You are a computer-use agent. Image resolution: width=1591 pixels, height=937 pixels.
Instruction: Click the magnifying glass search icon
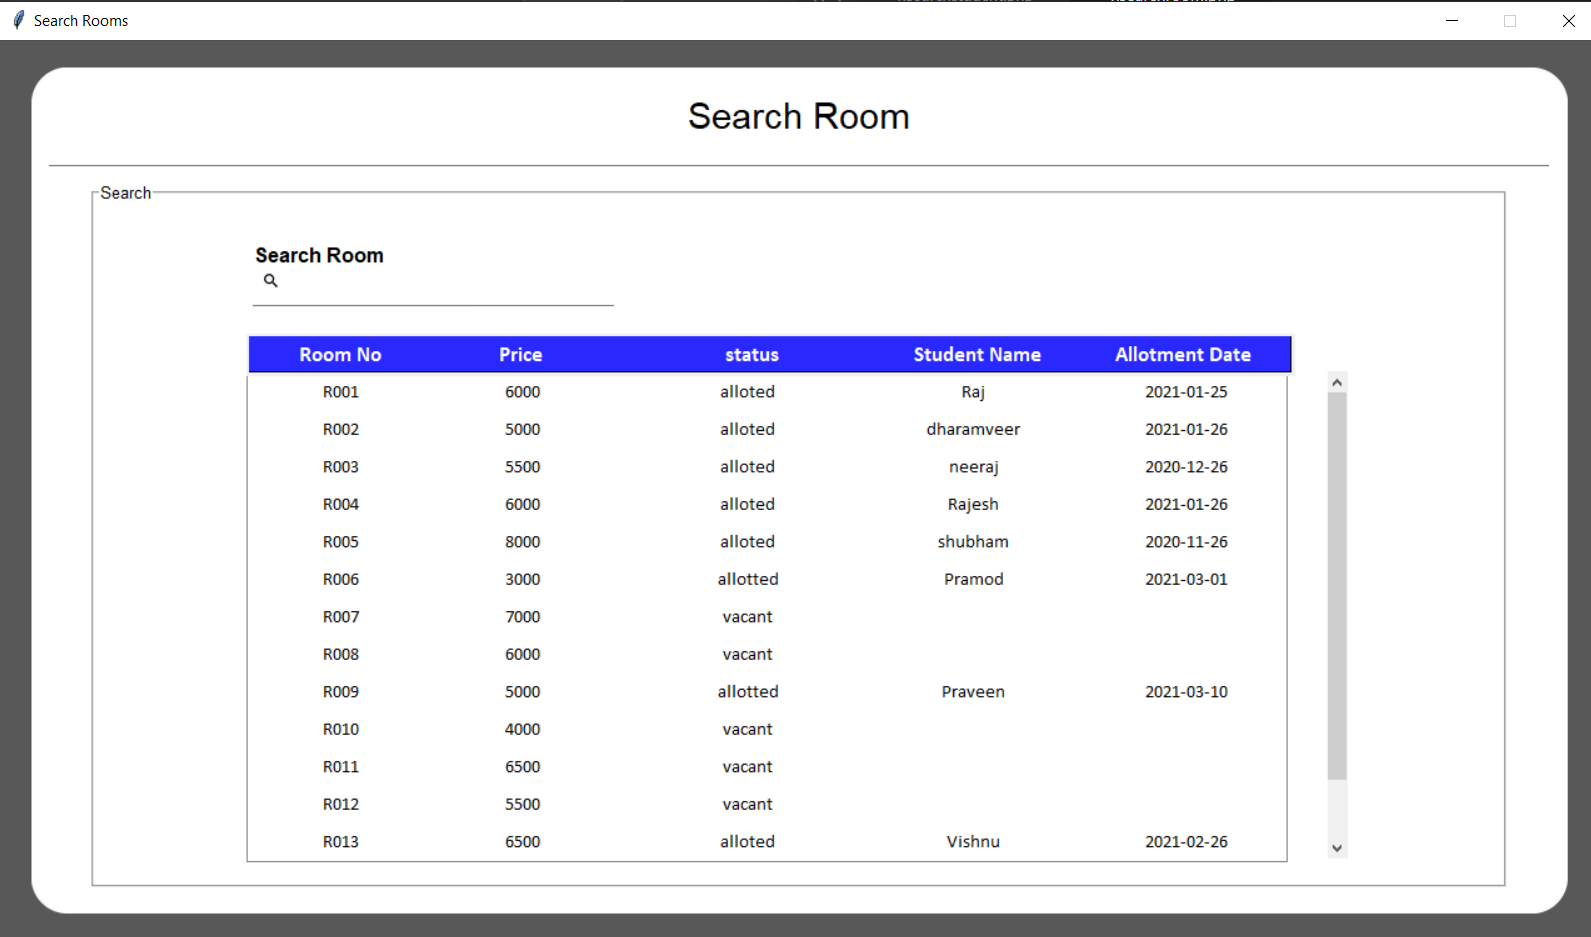pos(270,281)
